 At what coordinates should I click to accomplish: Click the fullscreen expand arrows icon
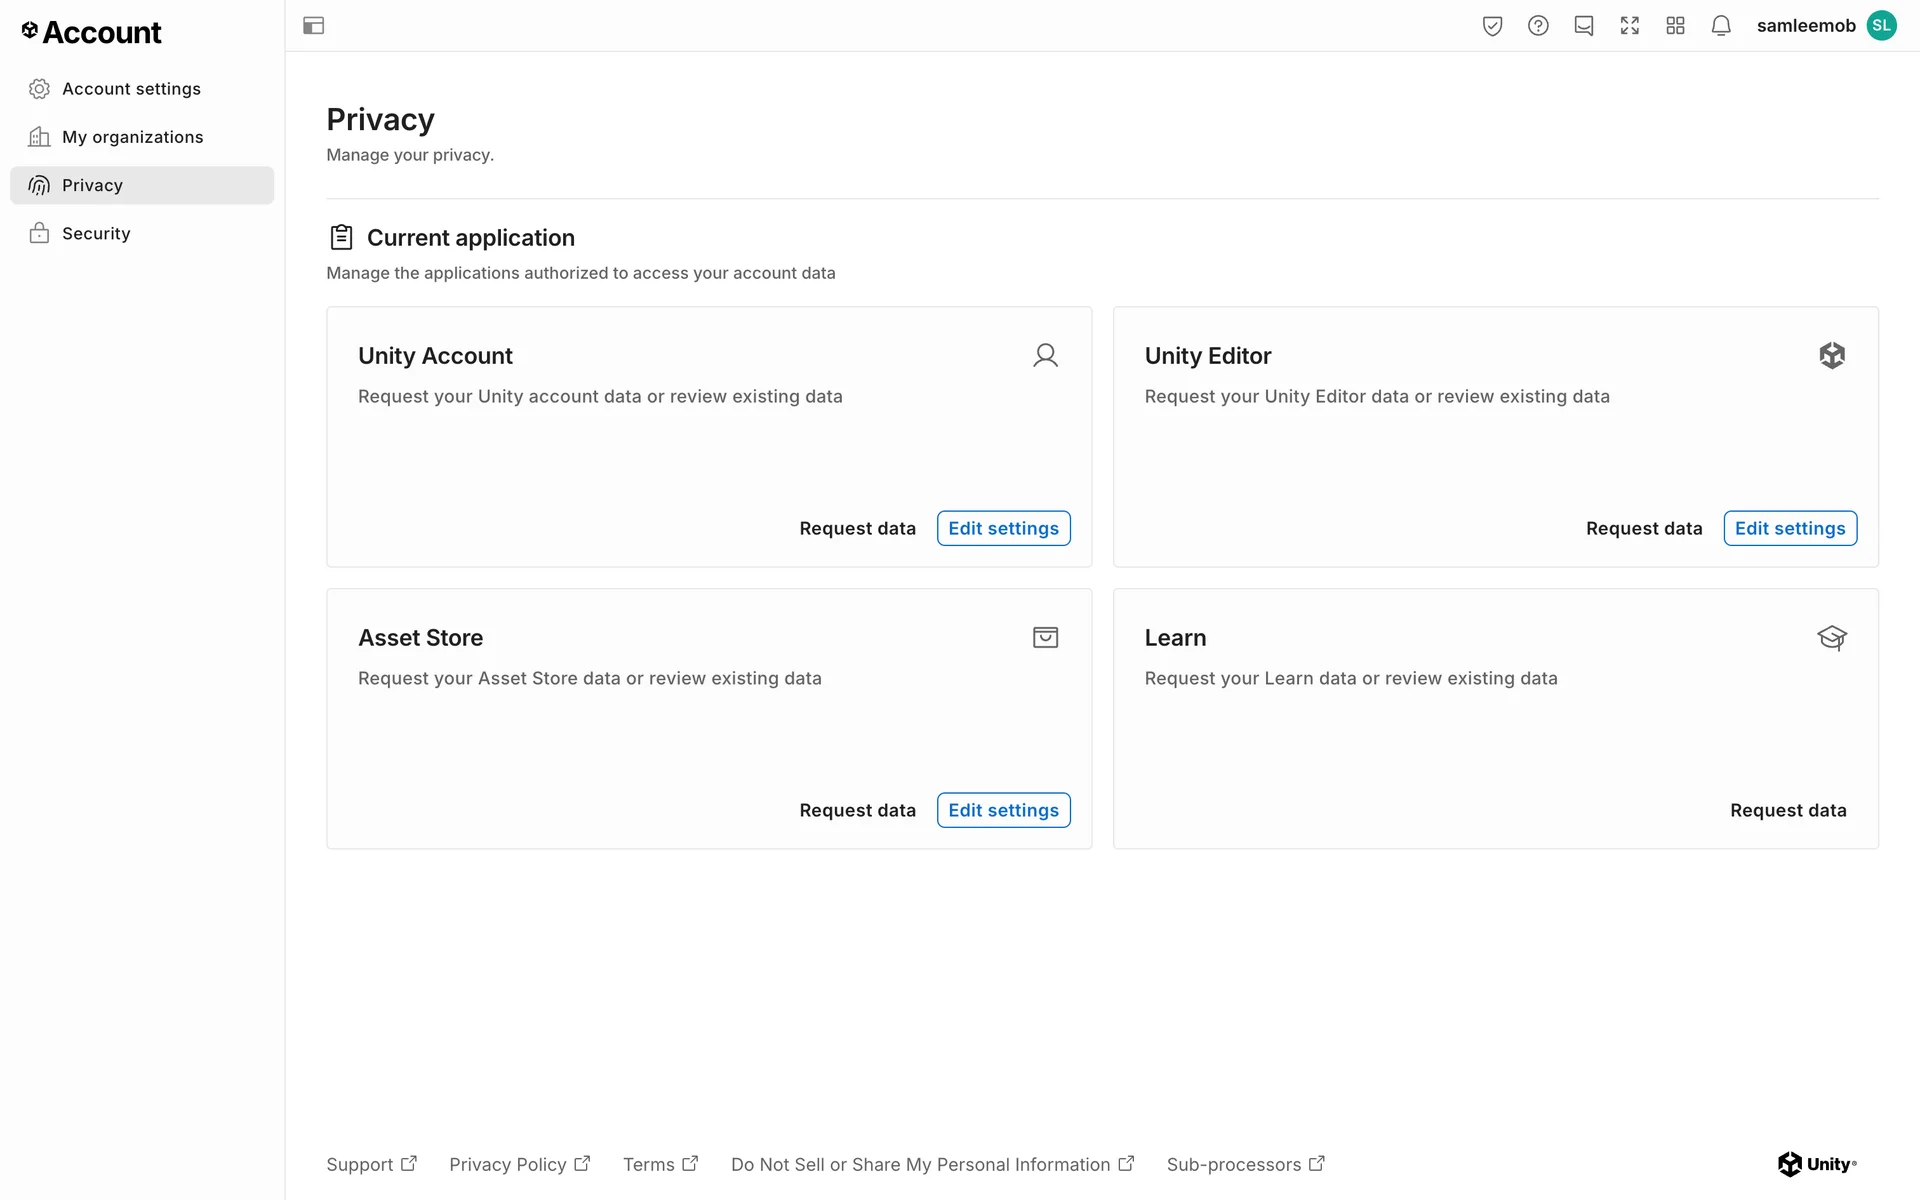1630,26
